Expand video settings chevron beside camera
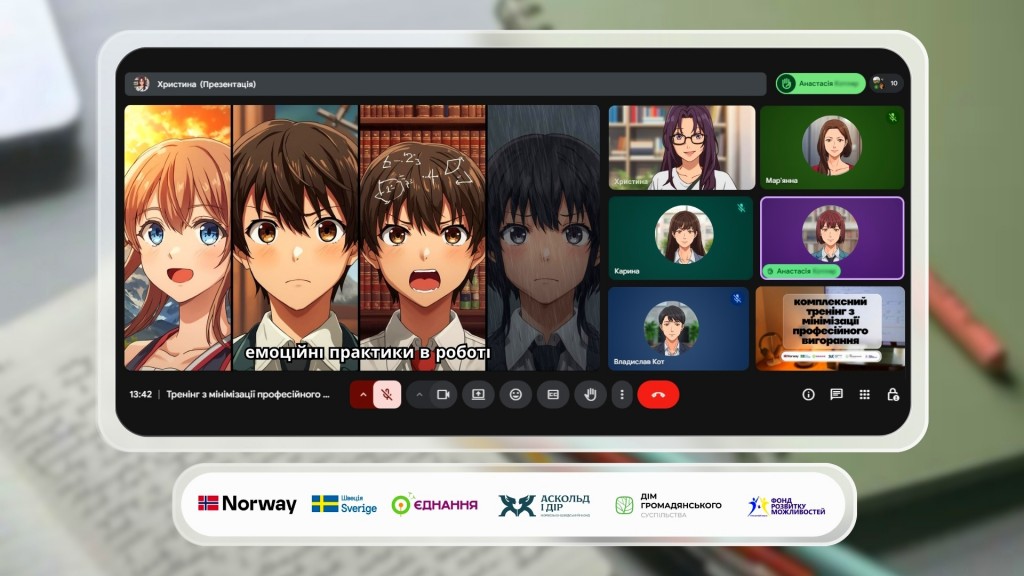The width and height of the screenshot is (1024, 576). click(x=419, y=394)
